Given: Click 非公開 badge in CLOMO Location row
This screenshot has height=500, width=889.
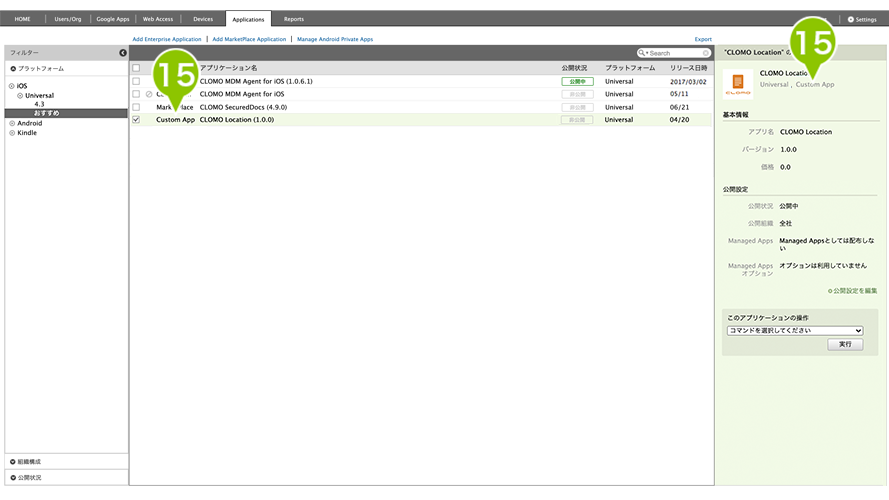Looking at the screenshot, I should [x=577, y=120].
